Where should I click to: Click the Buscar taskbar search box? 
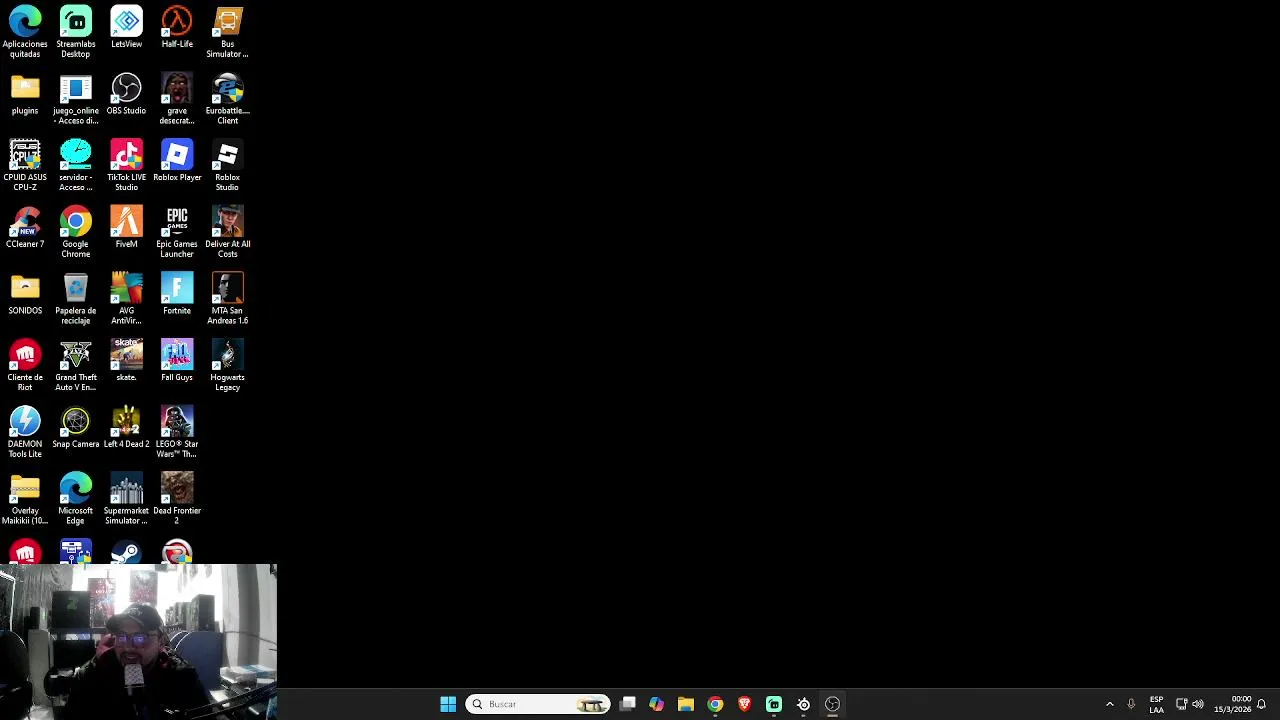point(539,704)
